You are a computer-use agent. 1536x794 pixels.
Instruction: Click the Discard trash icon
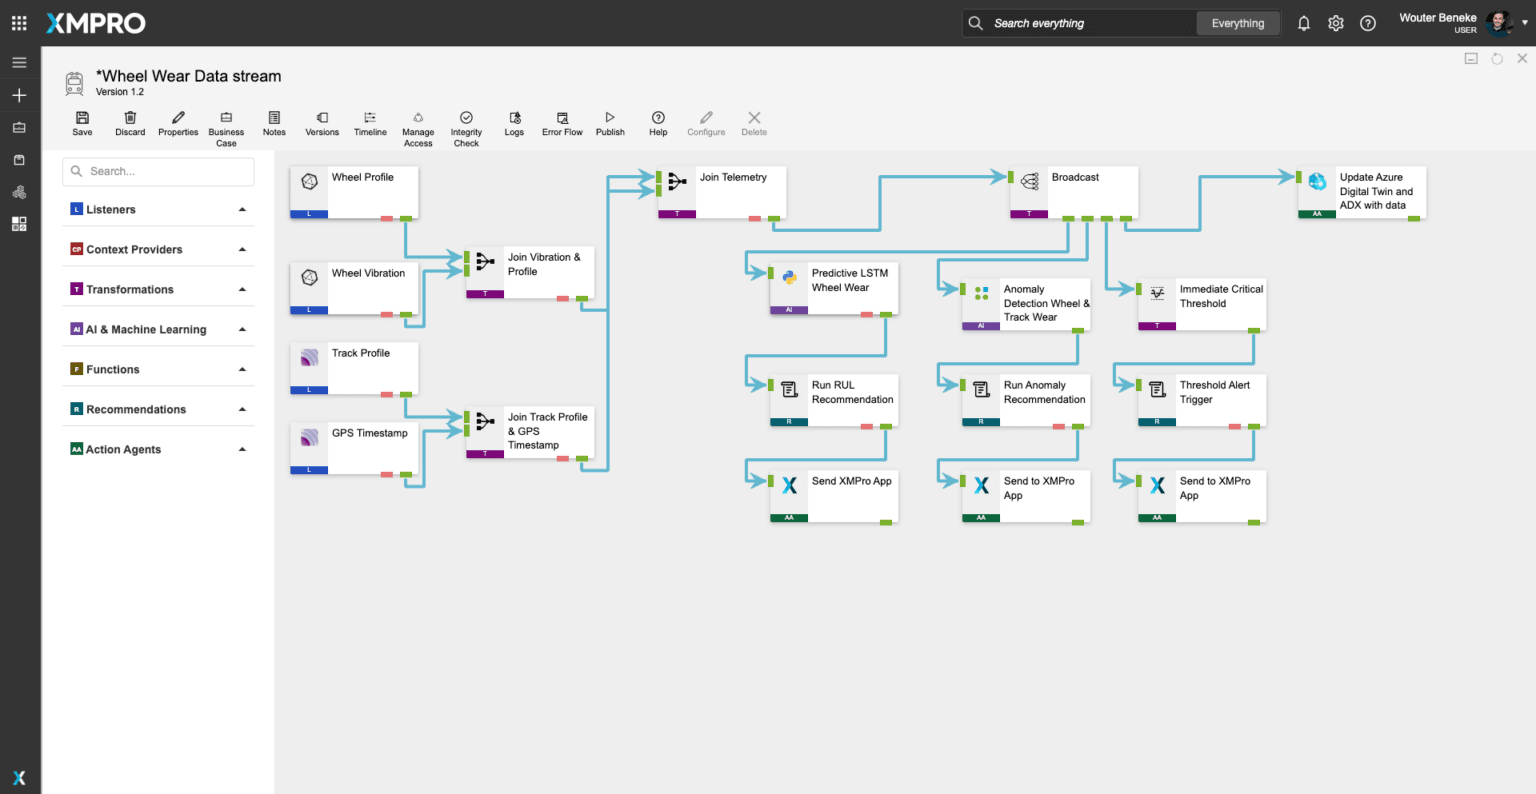coord(130,118)
